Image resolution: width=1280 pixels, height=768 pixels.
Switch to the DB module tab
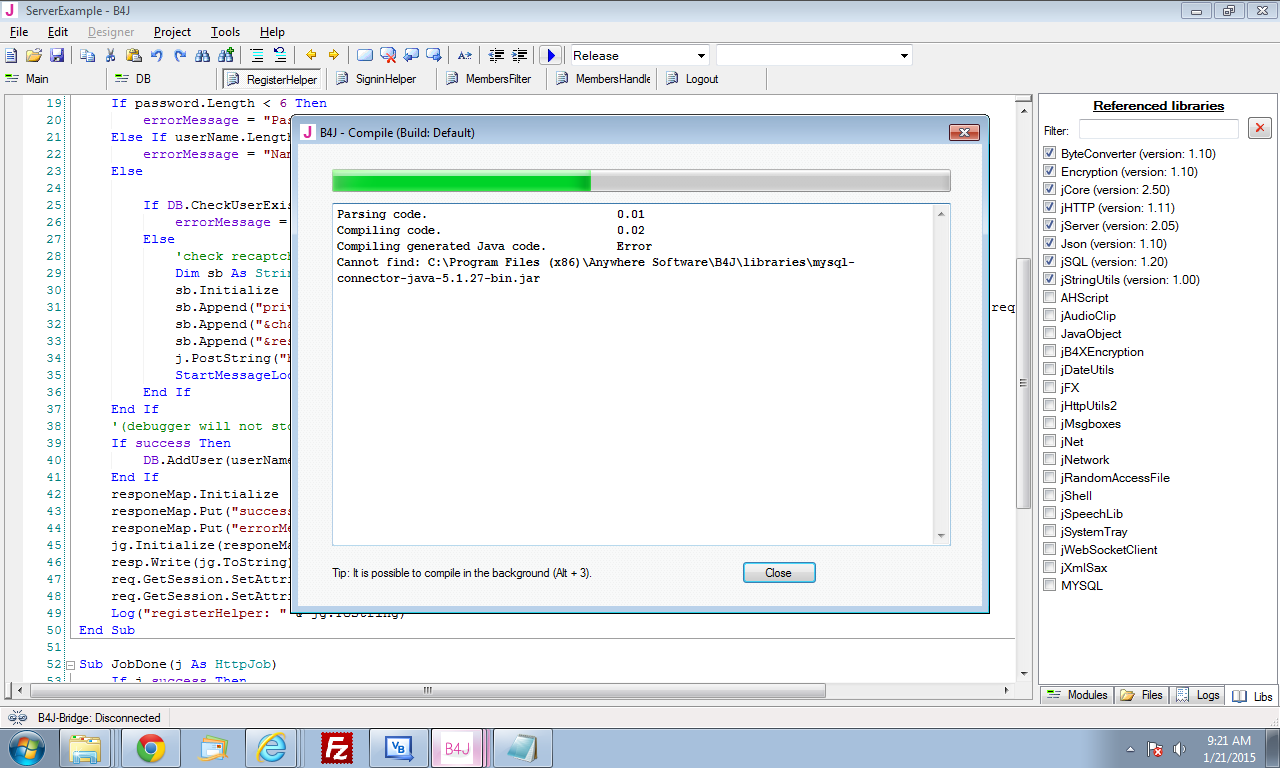pyautogui.click(x=163, y=79)
